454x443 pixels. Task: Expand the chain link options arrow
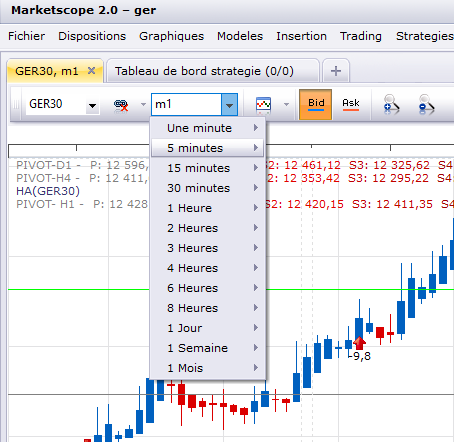tap(143, 104)
